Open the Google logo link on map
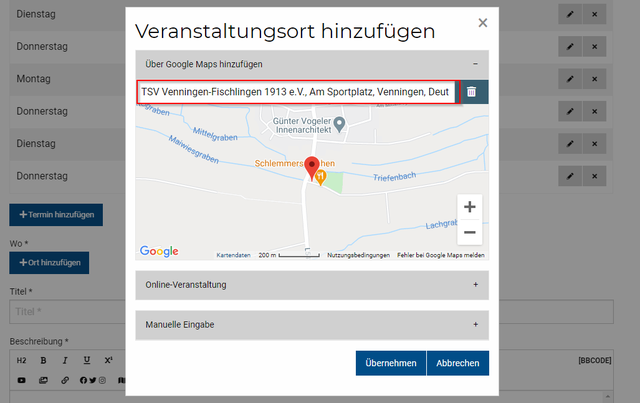Viewport: 640px width, 403px height. (x=159, y=251)
